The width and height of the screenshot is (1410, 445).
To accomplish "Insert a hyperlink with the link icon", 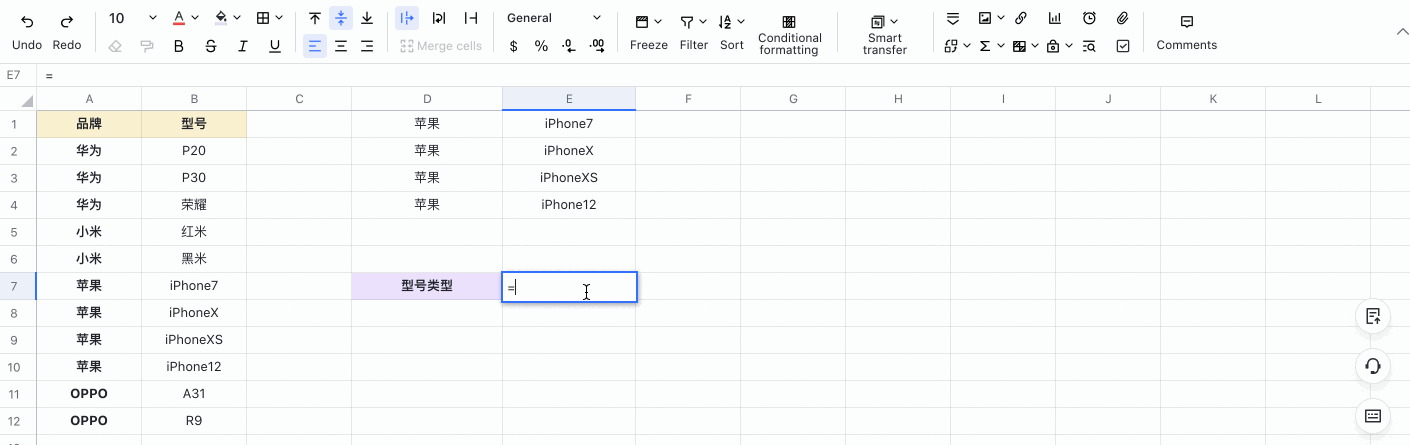I will pyautogui.click(x=1020, y=19).
